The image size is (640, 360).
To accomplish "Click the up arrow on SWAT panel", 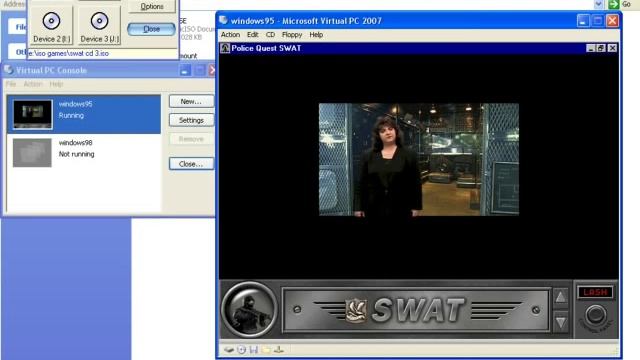I will [560, 297].
